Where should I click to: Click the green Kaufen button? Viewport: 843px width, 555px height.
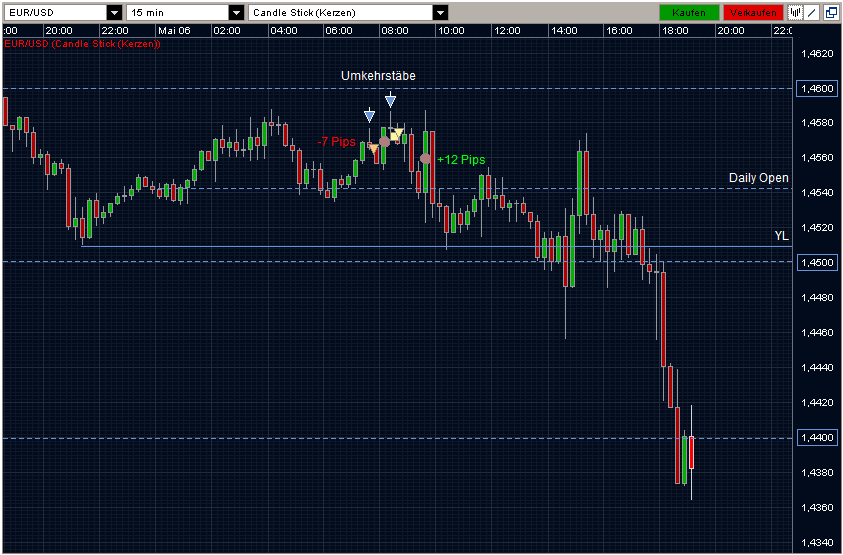[x=689, y=12]
